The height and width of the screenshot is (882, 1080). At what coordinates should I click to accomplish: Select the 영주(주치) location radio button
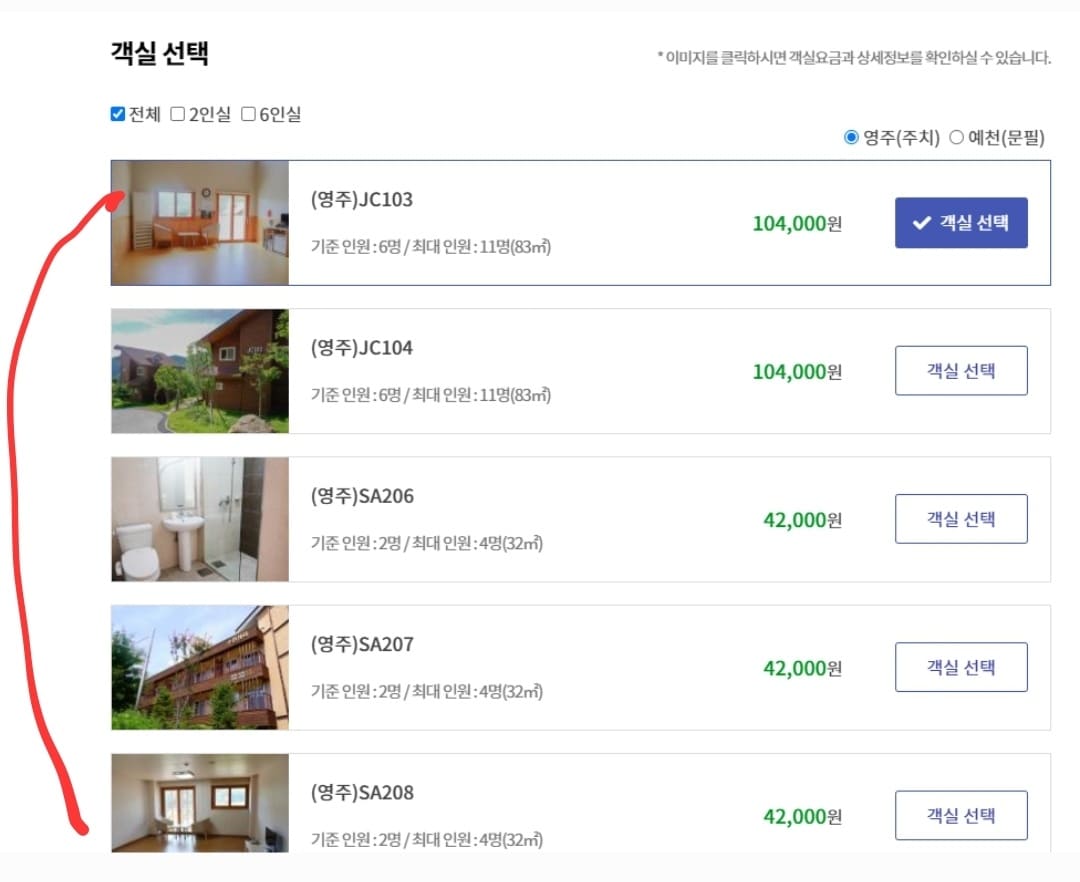pos(851,137)
